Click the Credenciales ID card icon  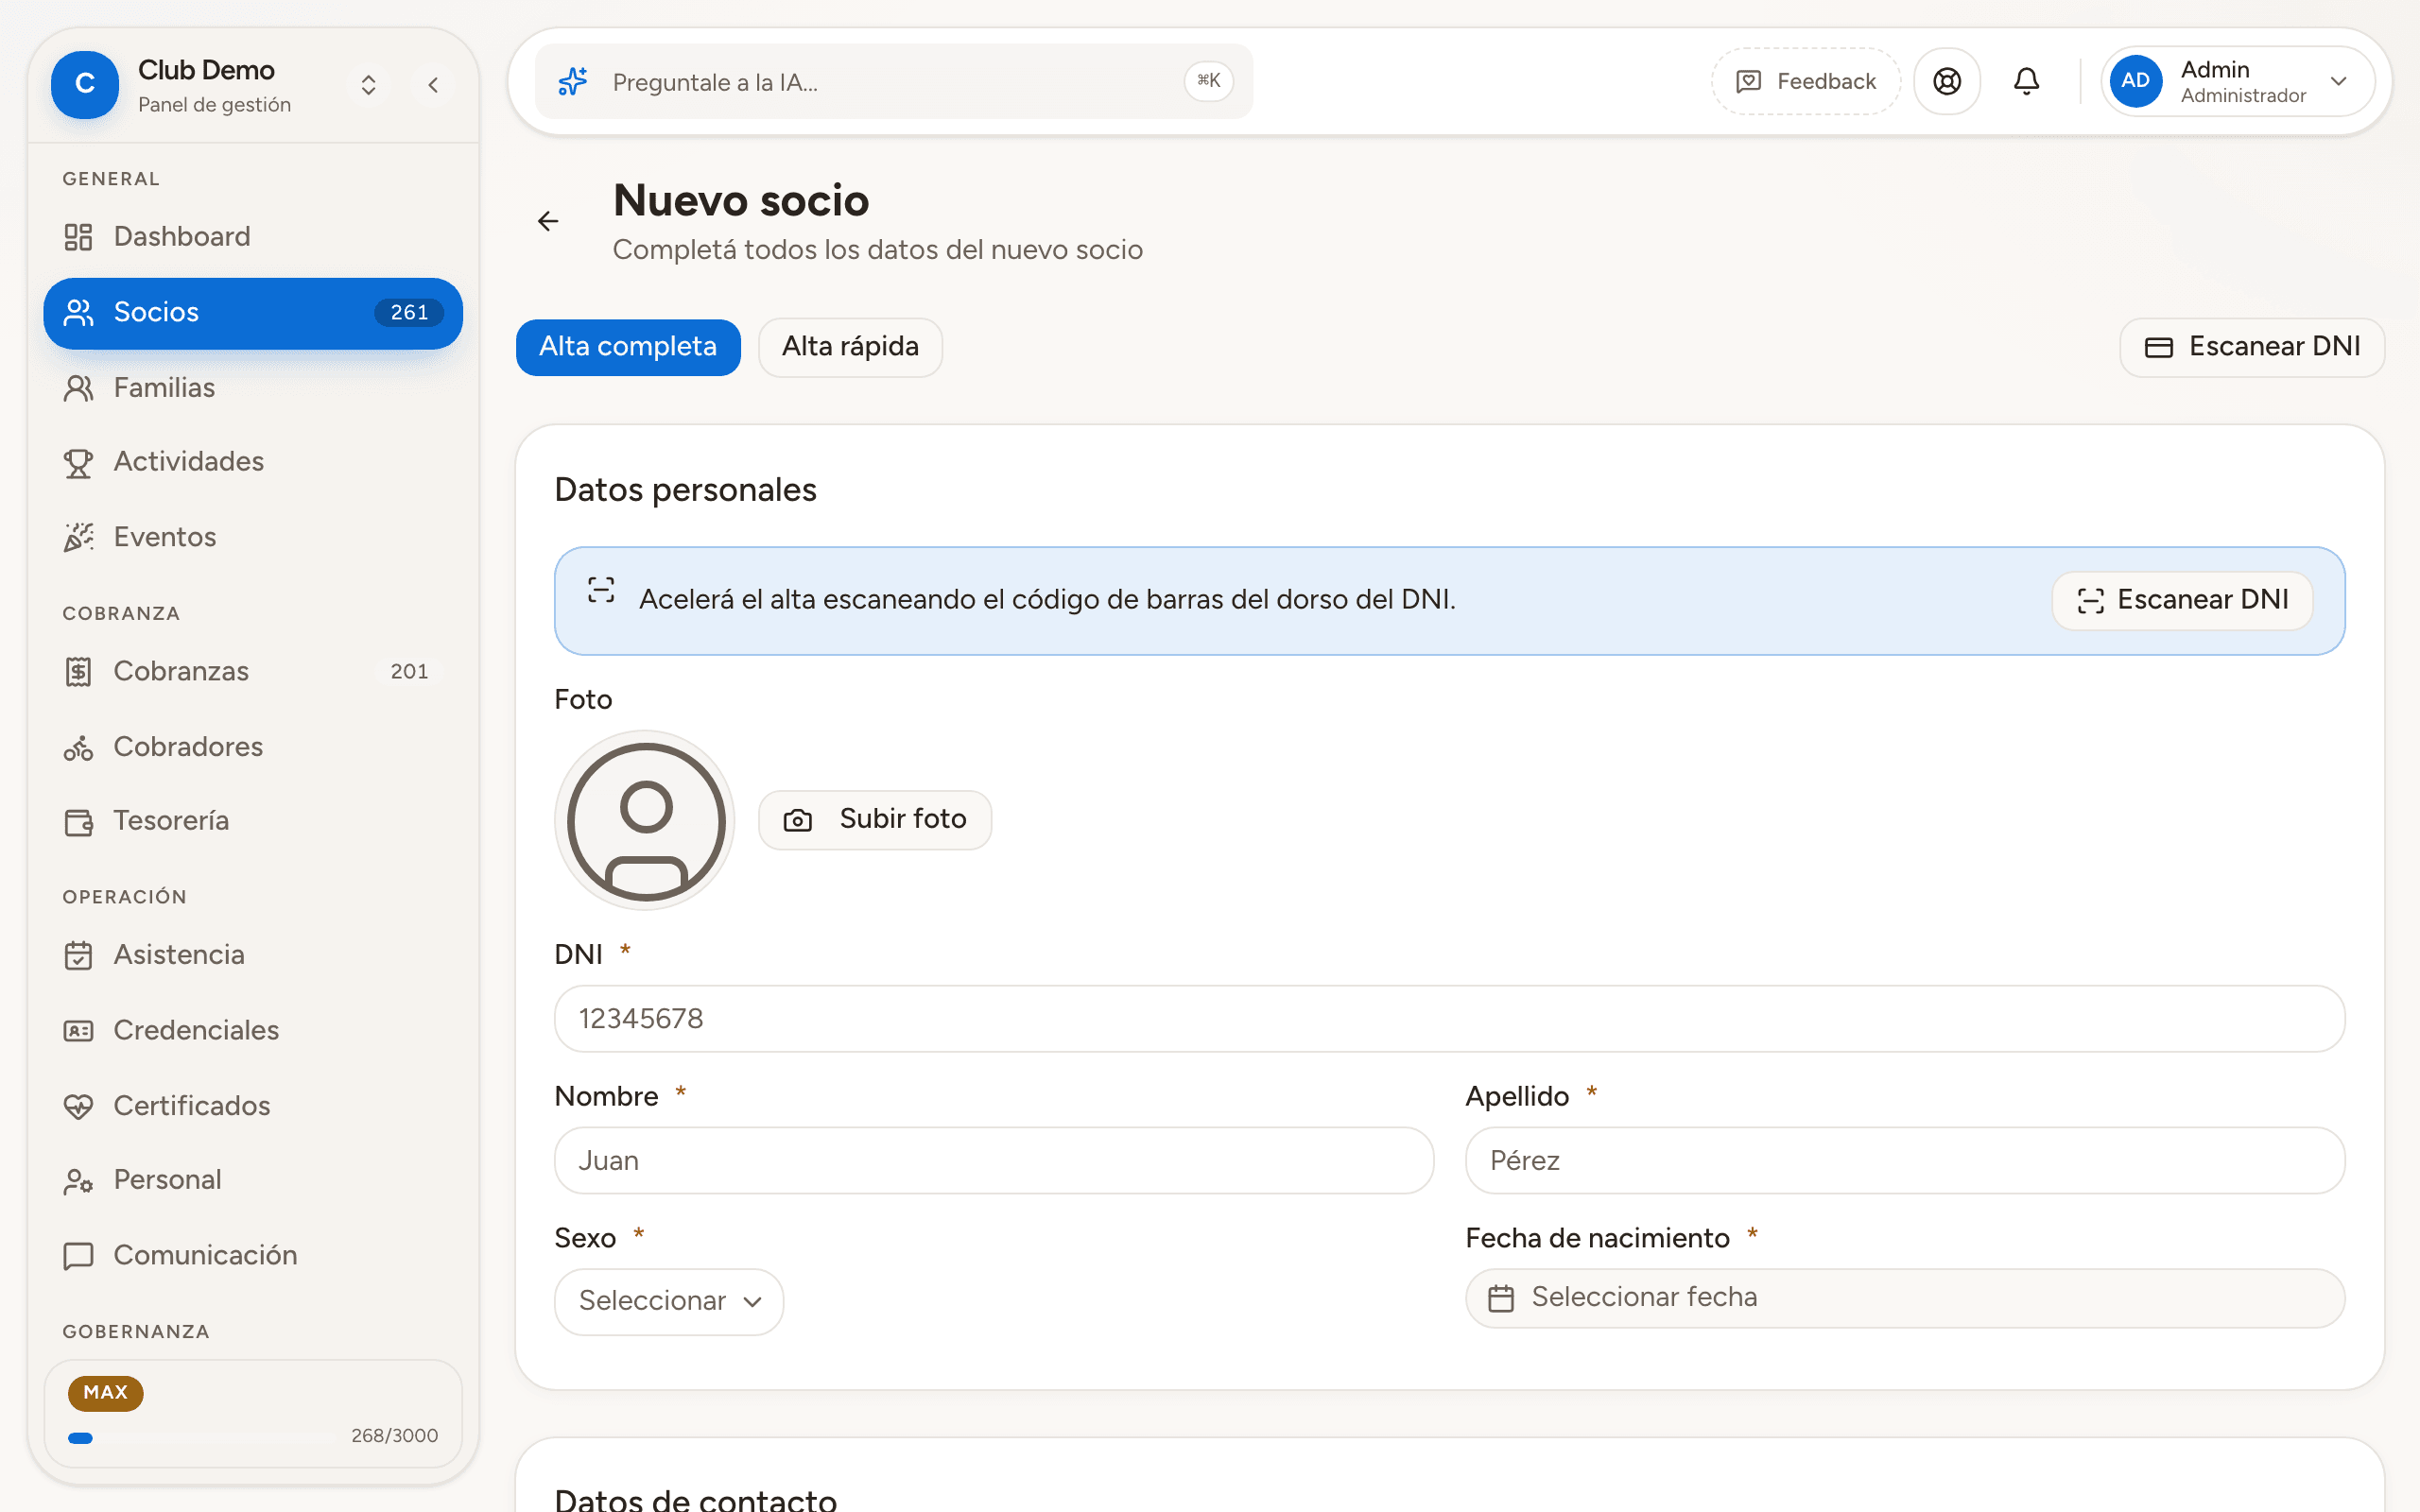(78, 1031)
